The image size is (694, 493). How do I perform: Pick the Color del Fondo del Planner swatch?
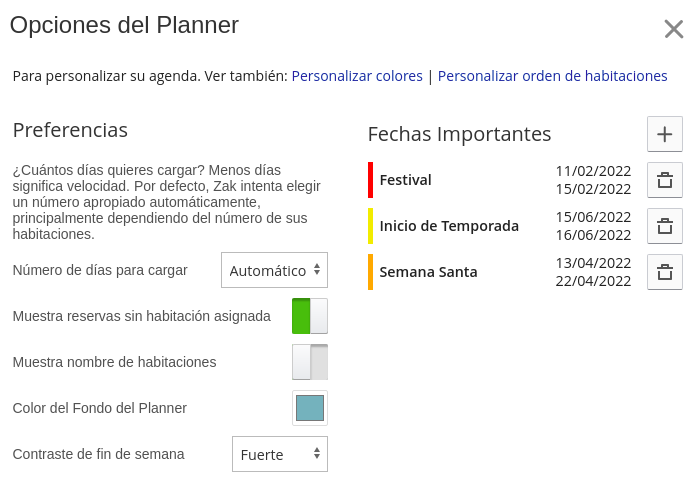[310, 408]
